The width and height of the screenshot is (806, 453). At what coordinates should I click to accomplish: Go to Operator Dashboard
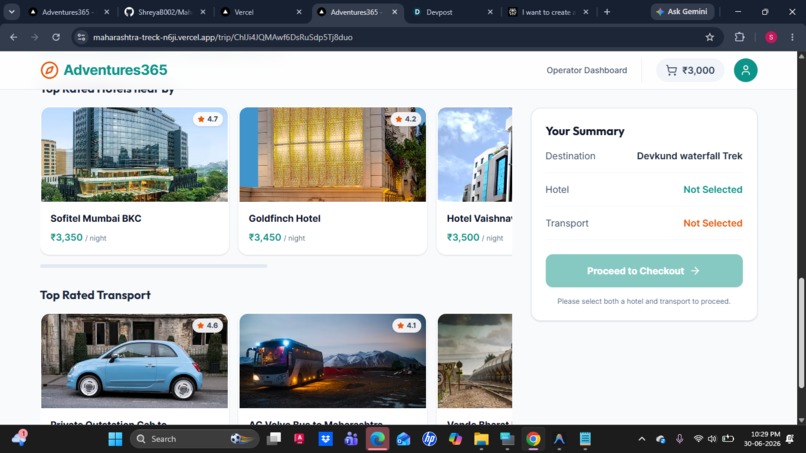[x=587, y=70]
